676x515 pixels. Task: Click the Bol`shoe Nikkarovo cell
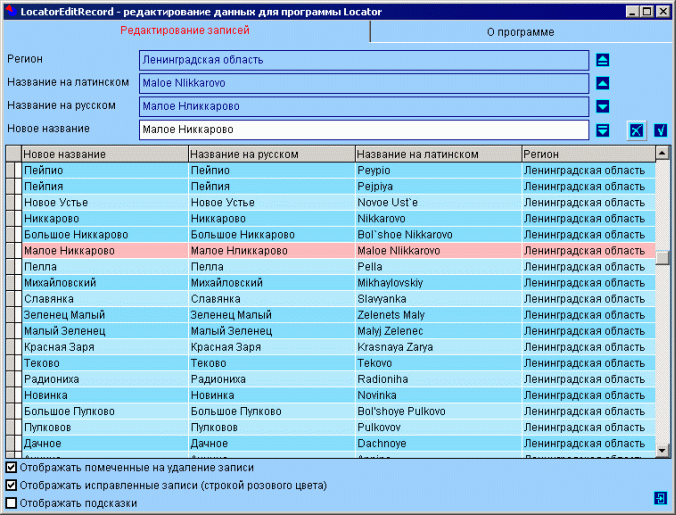tap(438, 234)
